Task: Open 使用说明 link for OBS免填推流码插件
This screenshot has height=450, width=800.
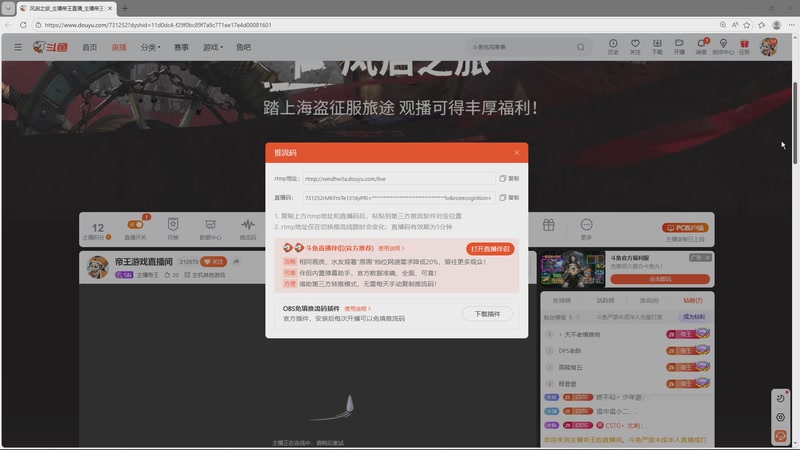Action: tap(357, 309)
